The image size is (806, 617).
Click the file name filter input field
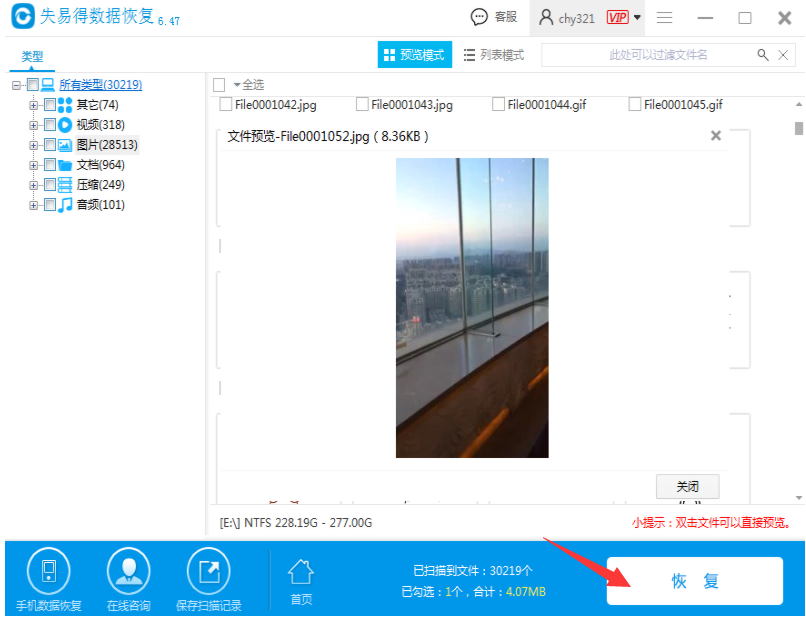click(x=650, y=55)
